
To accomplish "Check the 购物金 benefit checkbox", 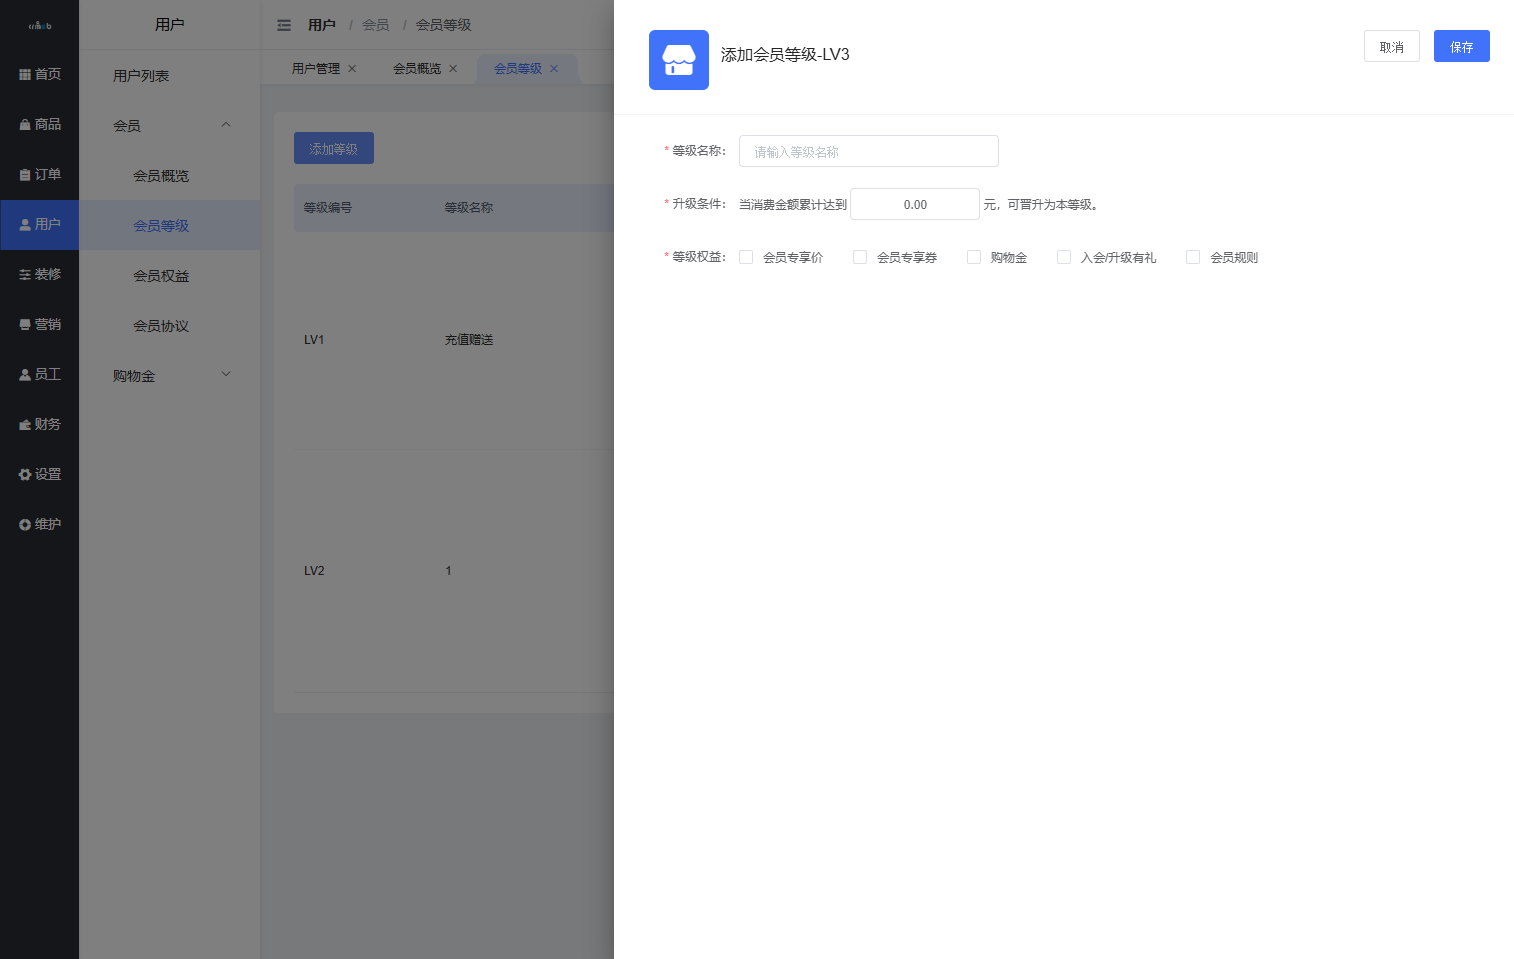I will click(x=974, y=257).
